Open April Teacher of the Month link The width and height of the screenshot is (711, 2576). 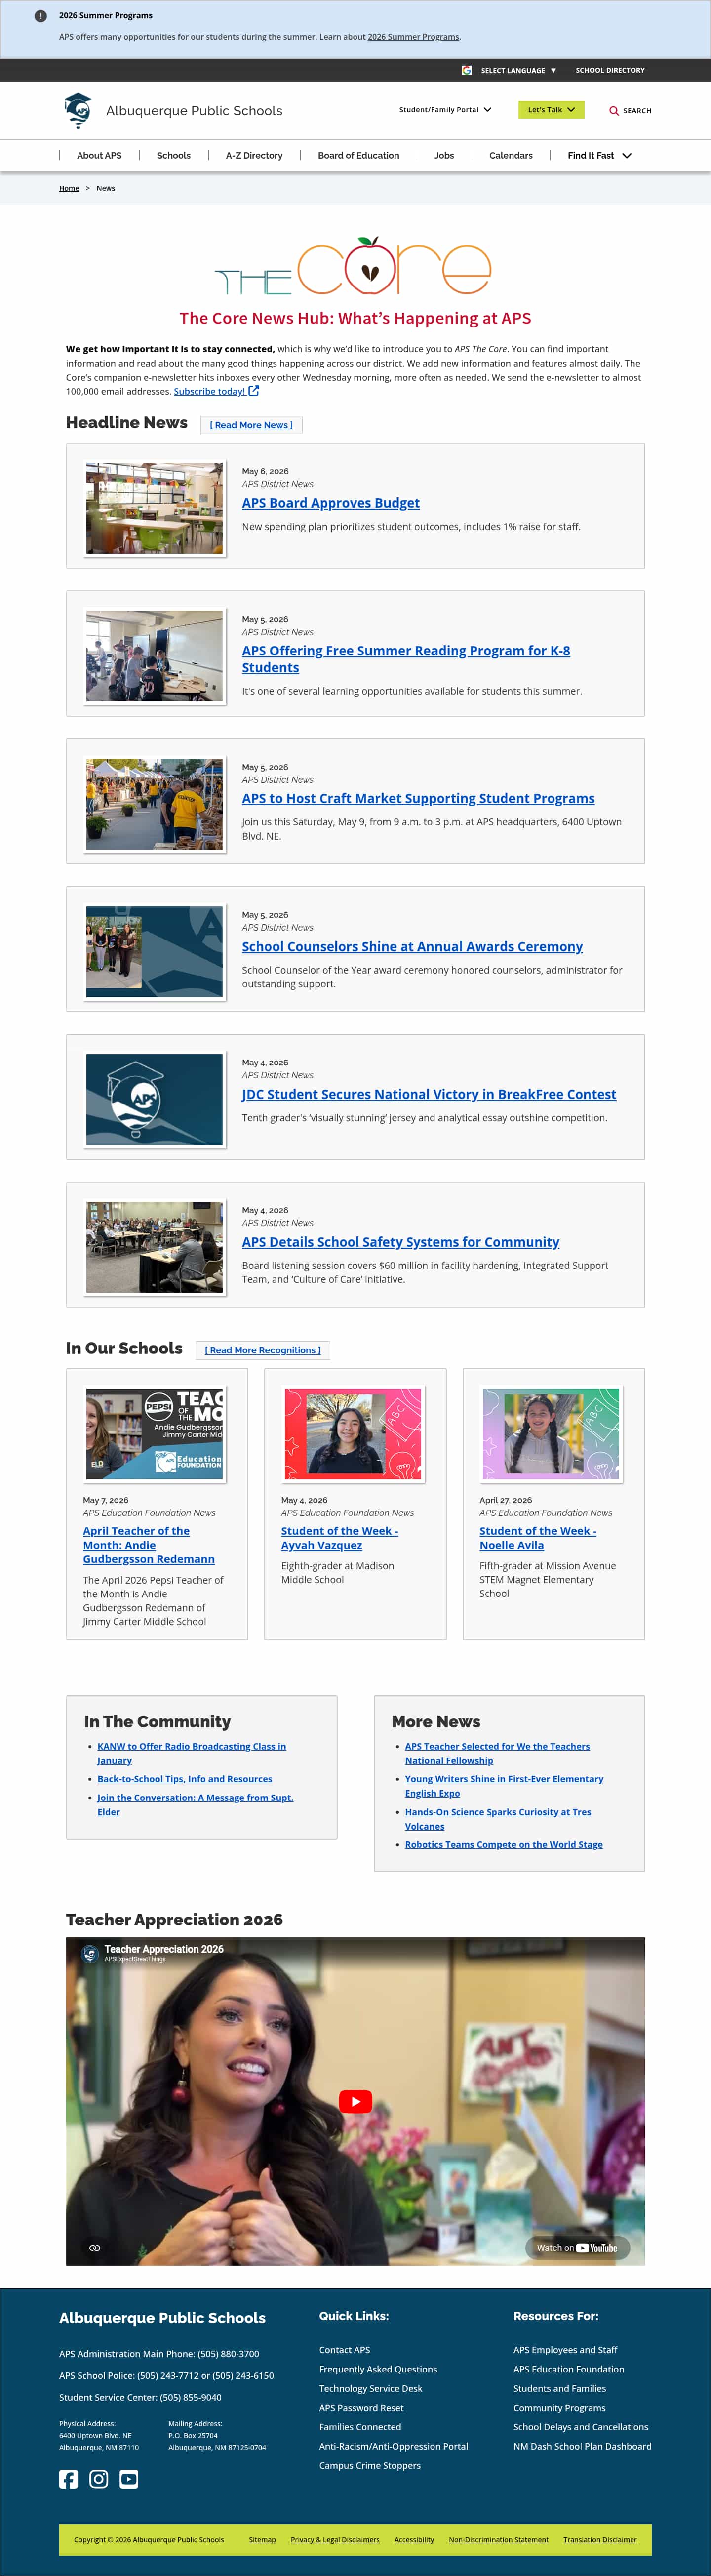click(x=149, y=1545)
